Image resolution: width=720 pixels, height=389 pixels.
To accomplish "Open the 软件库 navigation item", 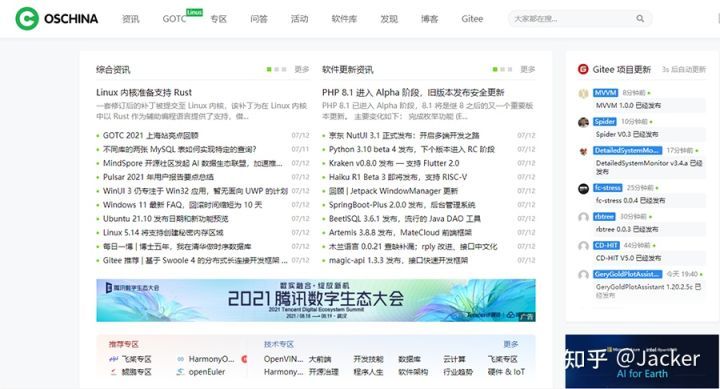I will [x=344, y=19].
